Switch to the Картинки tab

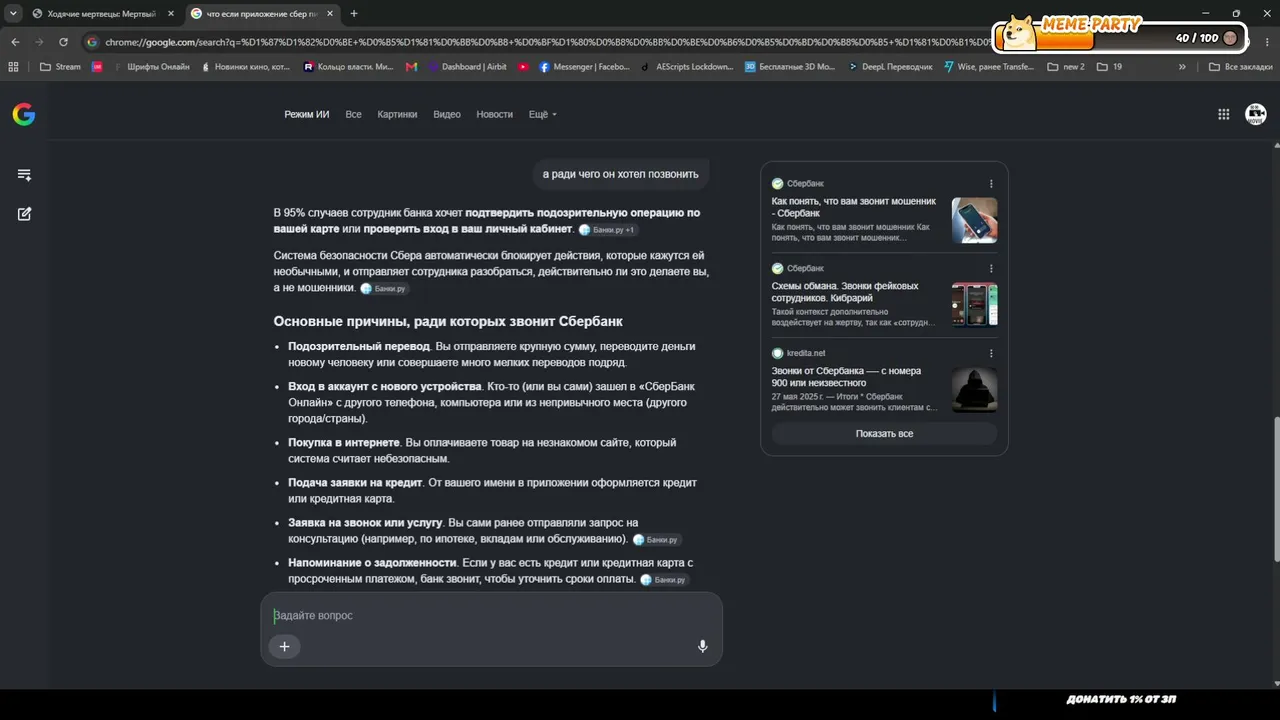(397, 115)
